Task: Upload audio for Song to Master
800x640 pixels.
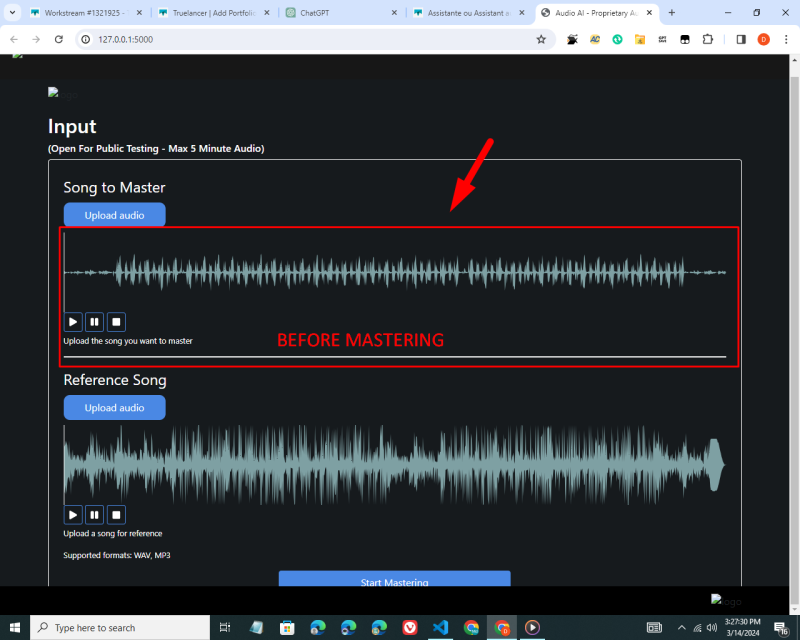Action: click(114, 215)
